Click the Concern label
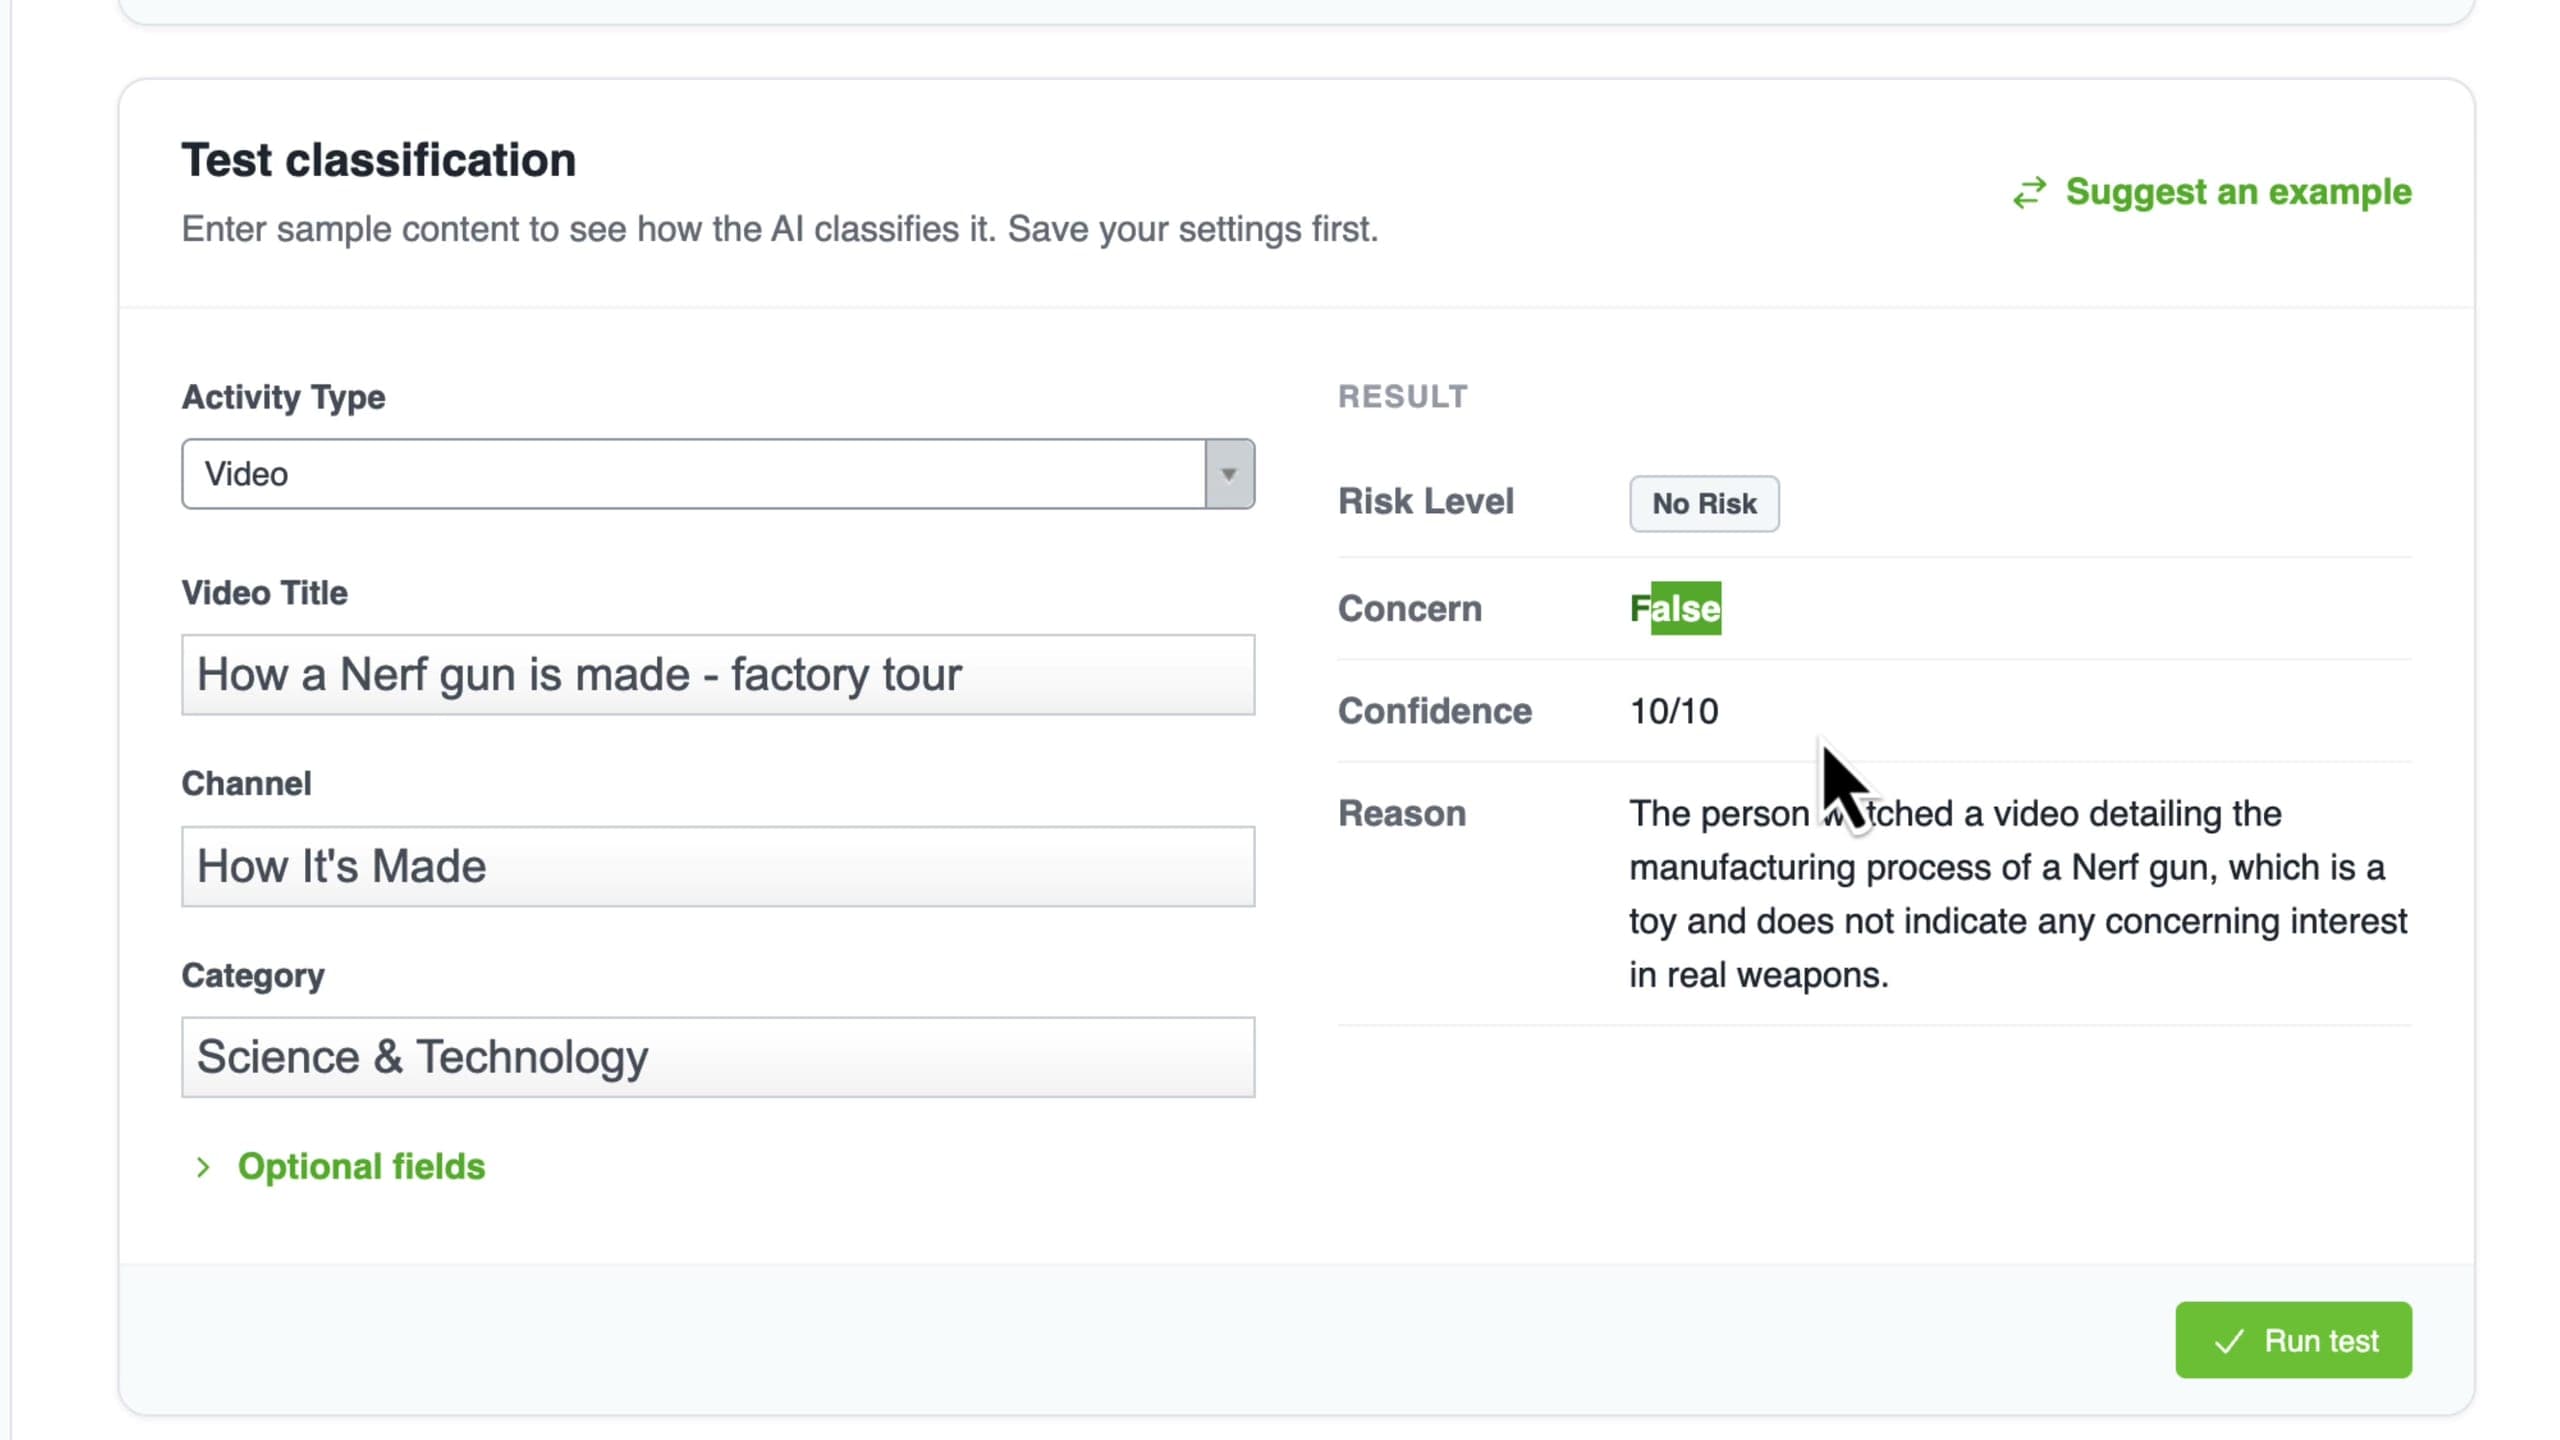The image size is (2560, 1440). point(1410,608)
